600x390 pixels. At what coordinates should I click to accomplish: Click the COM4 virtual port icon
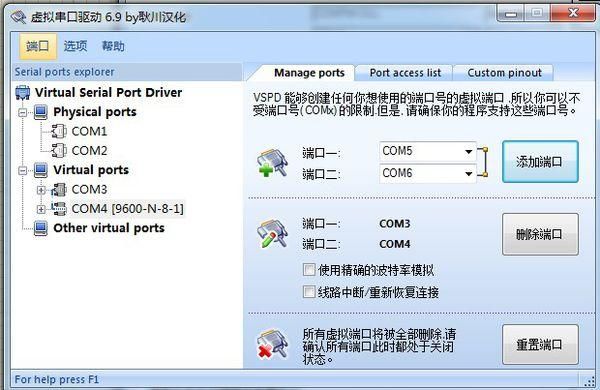[x=59, y=209]
